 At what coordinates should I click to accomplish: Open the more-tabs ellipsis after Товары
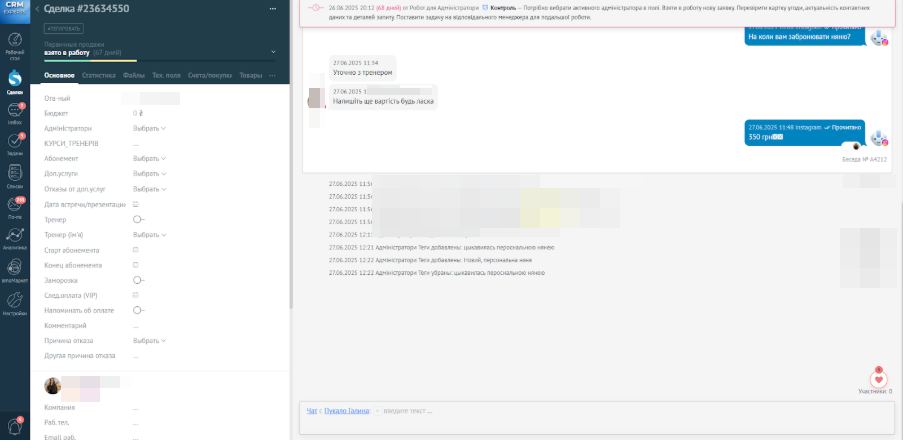tap(272, 76)
